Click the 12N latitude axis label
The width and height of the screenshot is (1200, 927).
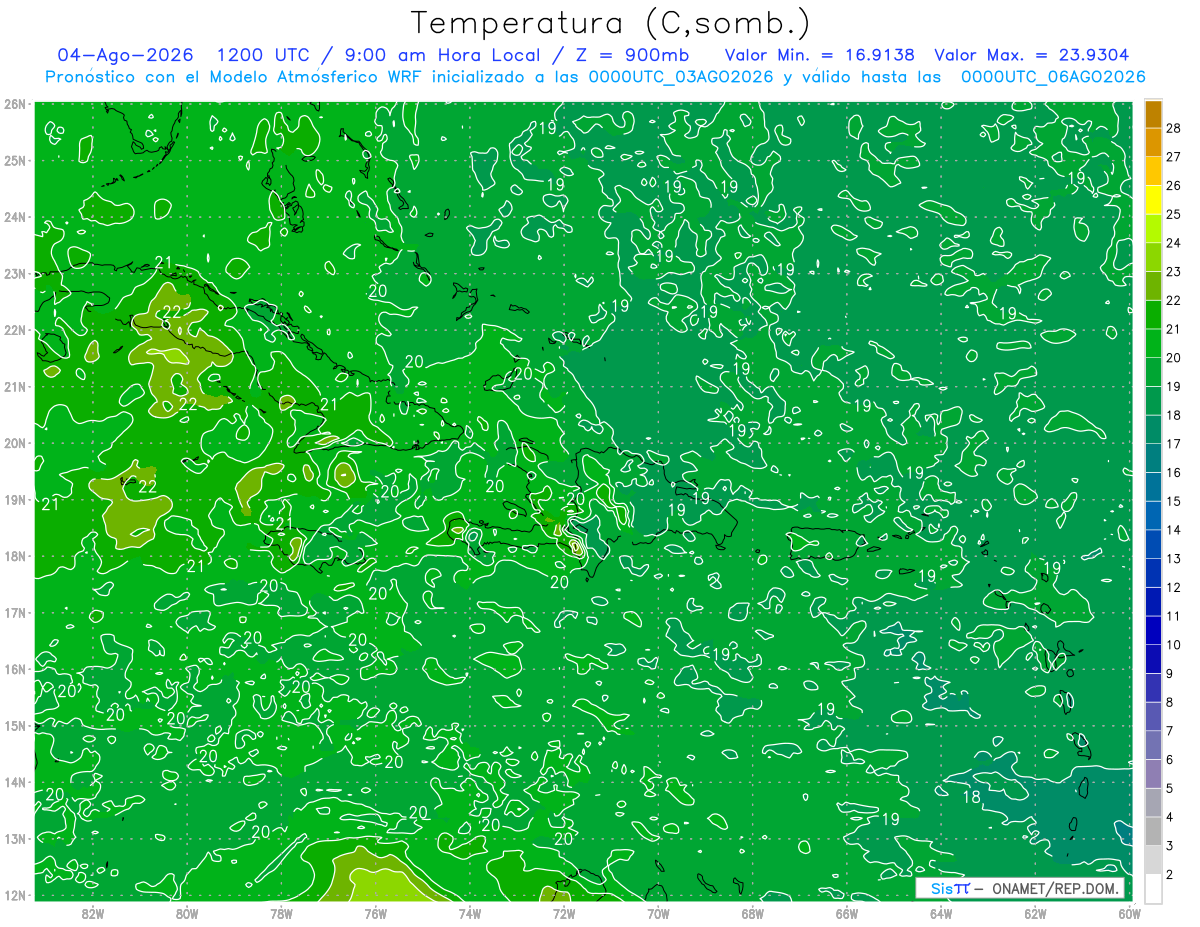point(15,895)
